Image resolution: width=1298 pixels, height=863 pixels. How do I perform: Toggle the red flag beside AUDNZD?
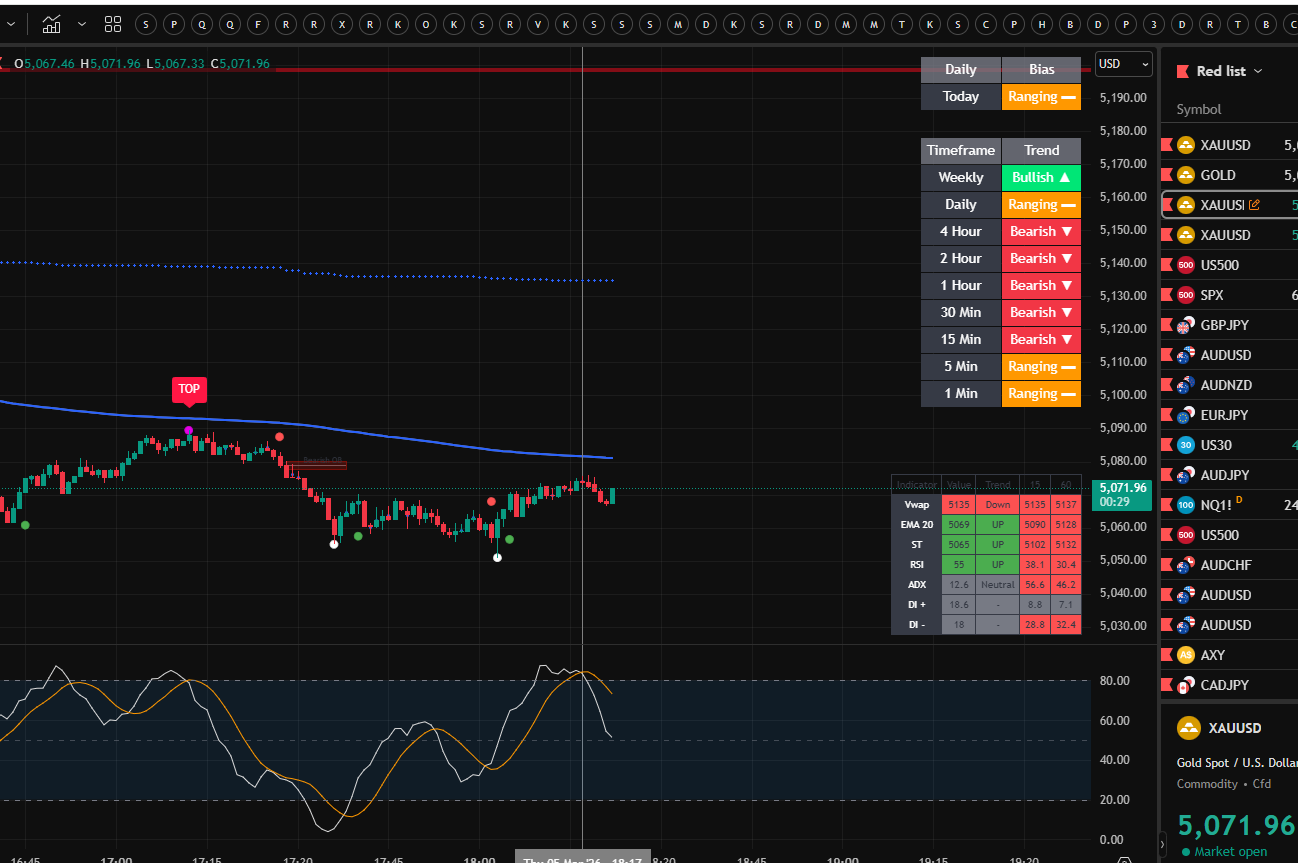(1166, 385)
